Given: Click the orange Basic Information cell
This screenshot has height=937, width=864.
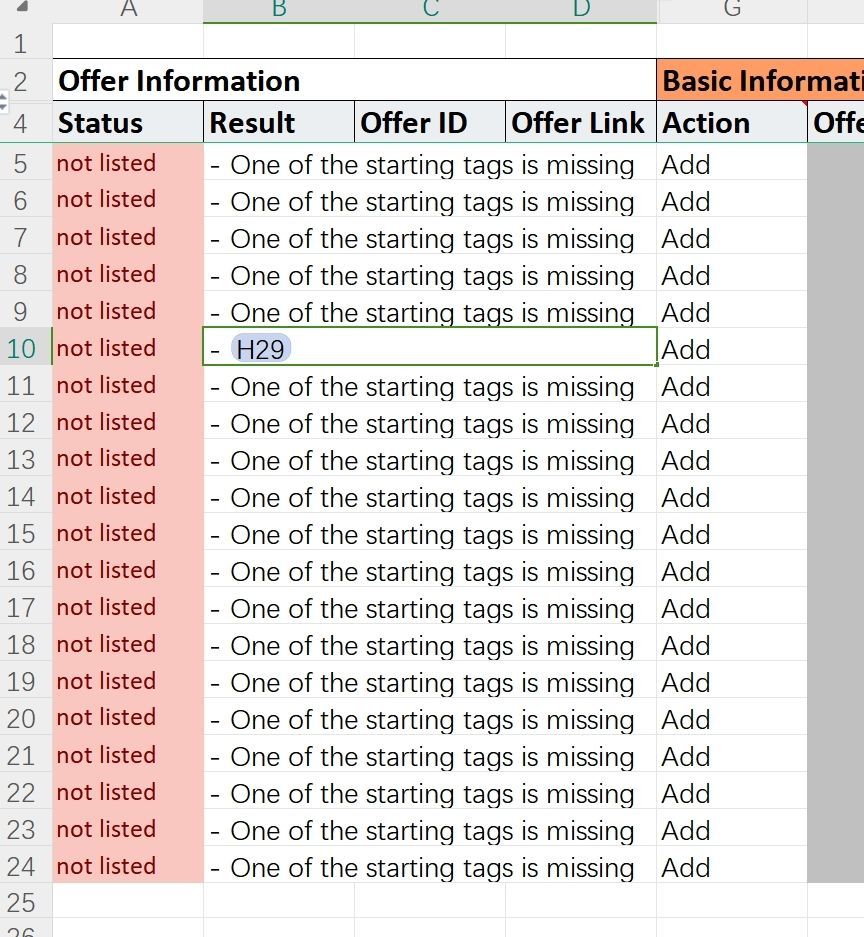Looking at the screenshot, I should point(760,81).
